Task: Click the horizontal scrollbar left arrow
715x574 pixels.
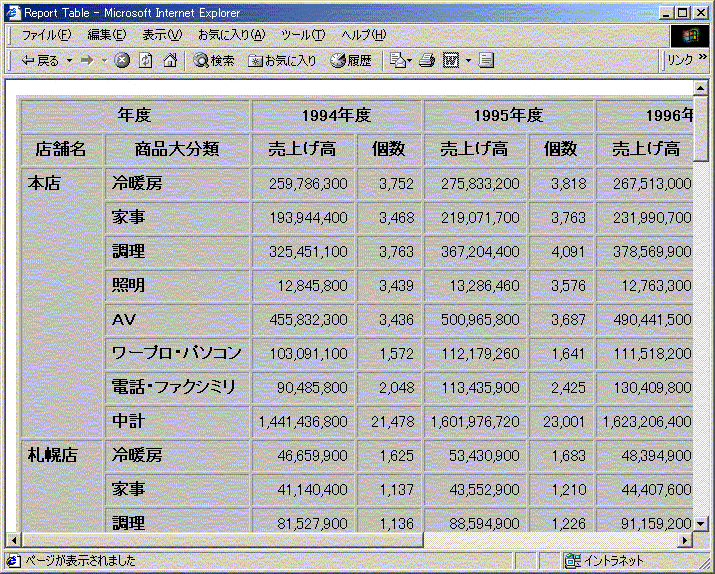Action: 13,541
